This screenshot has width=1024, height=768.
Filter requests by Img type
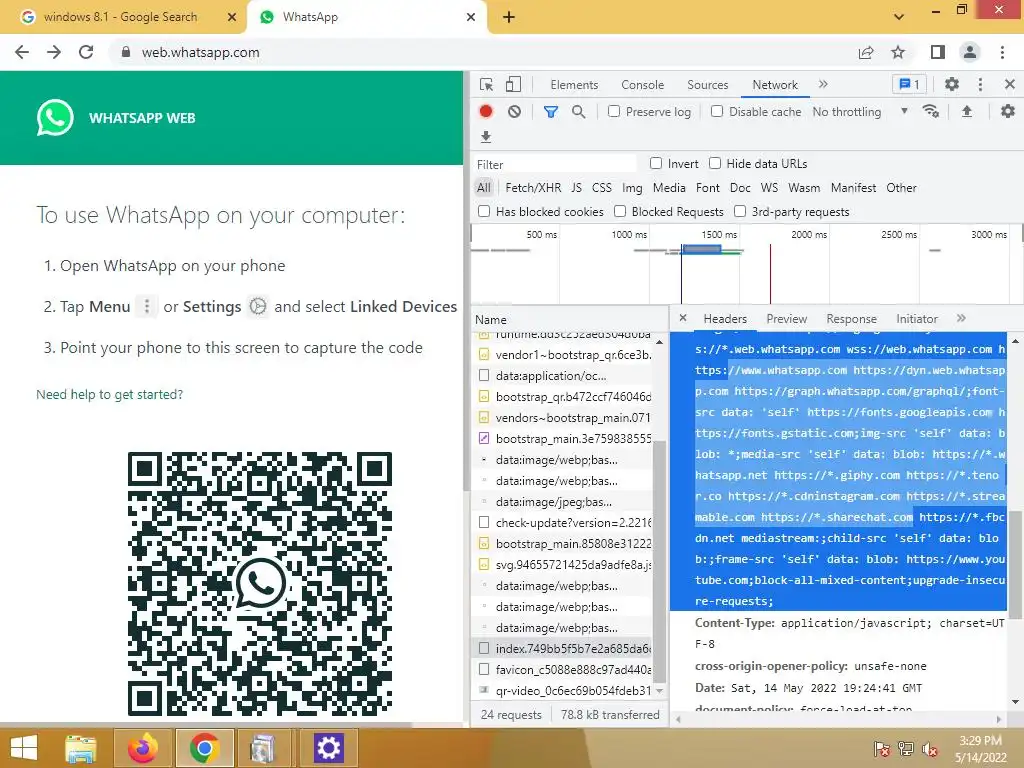coord(632,187)
